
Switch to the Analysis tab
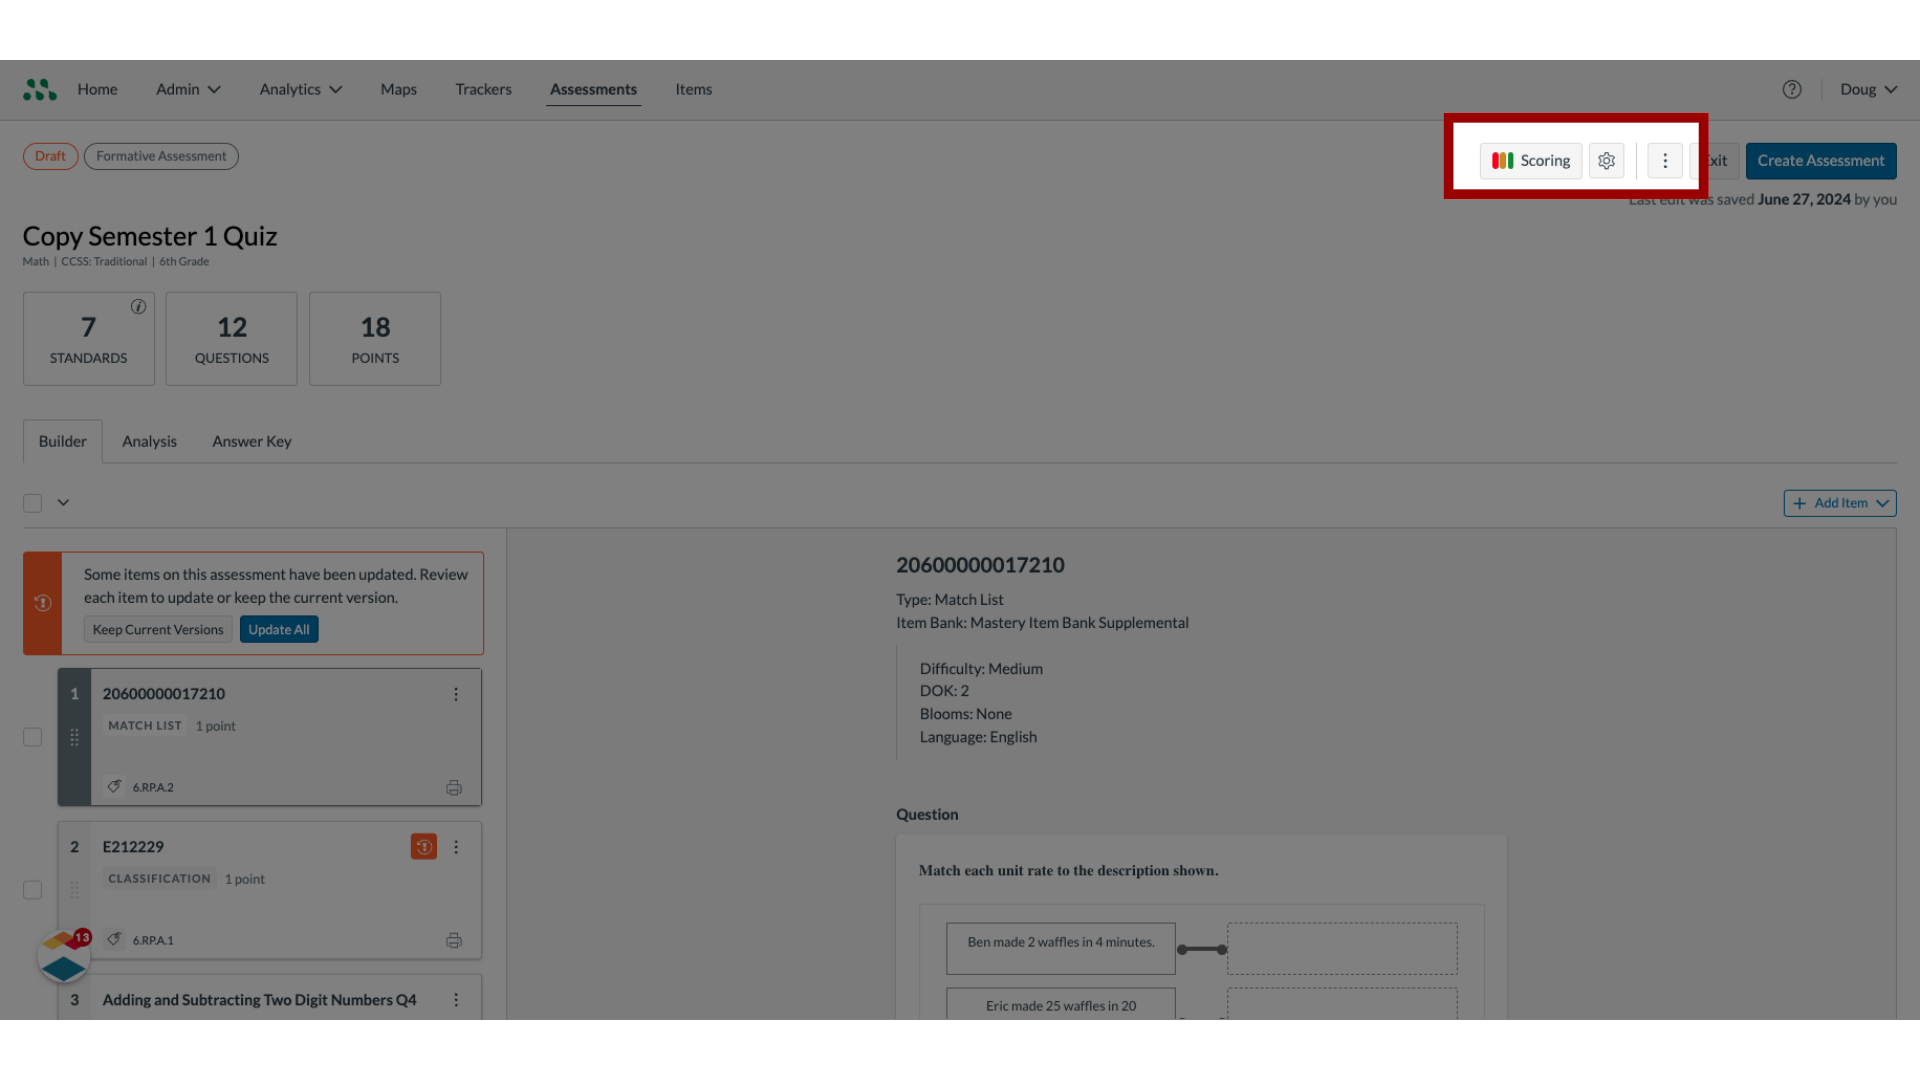point(149,440)
